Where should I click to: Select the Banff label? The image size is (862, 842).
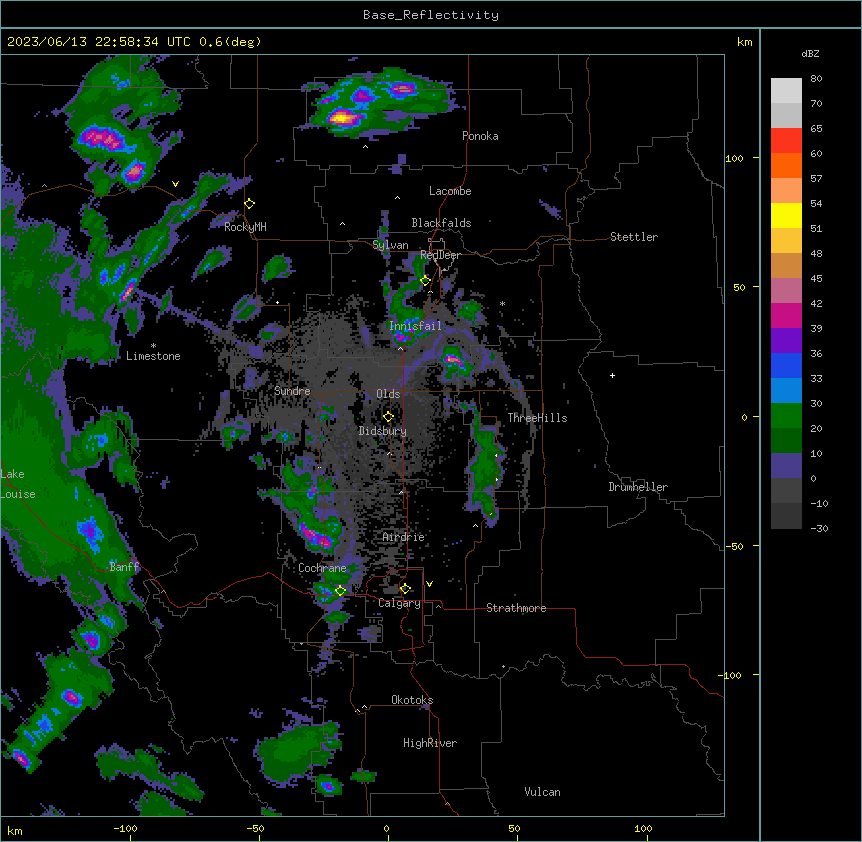coord(125,567)
